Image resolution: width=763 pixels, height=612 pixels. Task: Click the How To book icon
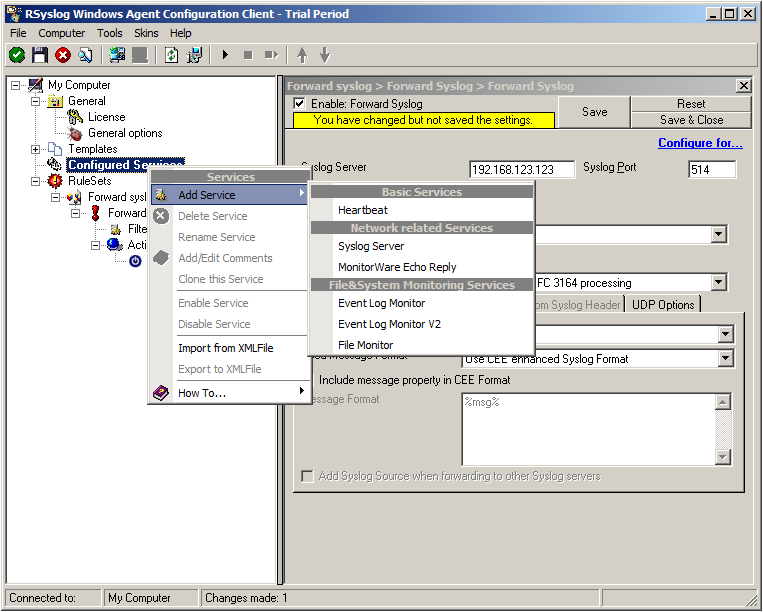[x=161, y=393]
